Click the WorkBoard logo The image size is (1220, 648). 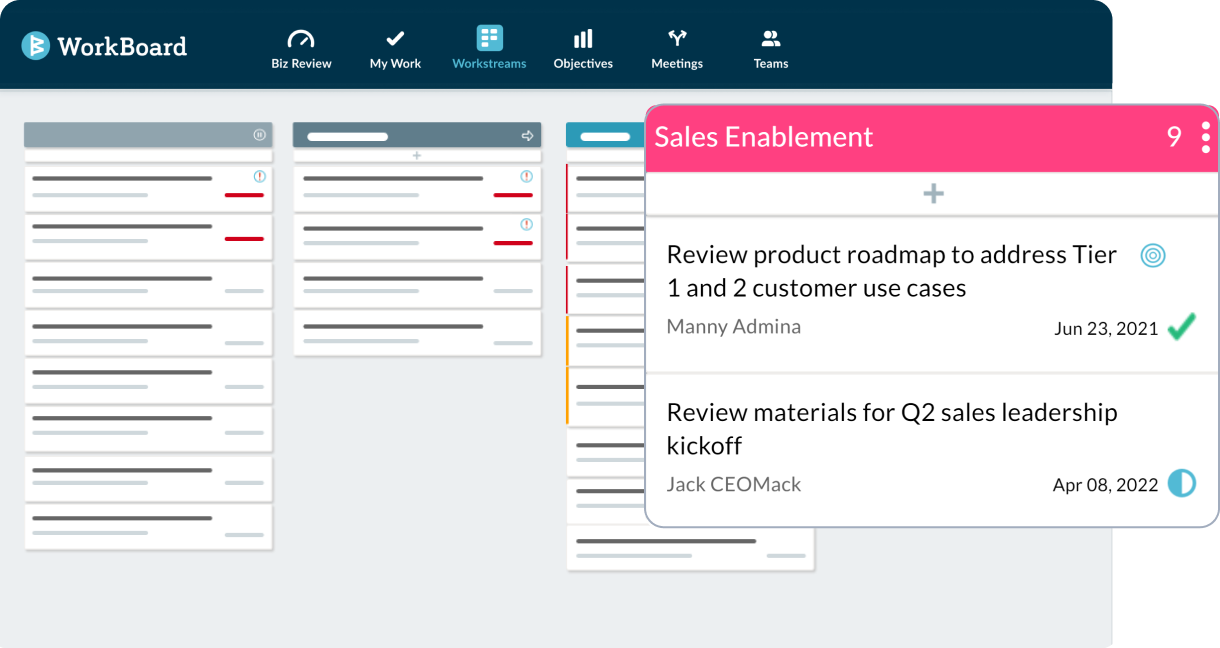coord(104,45)
